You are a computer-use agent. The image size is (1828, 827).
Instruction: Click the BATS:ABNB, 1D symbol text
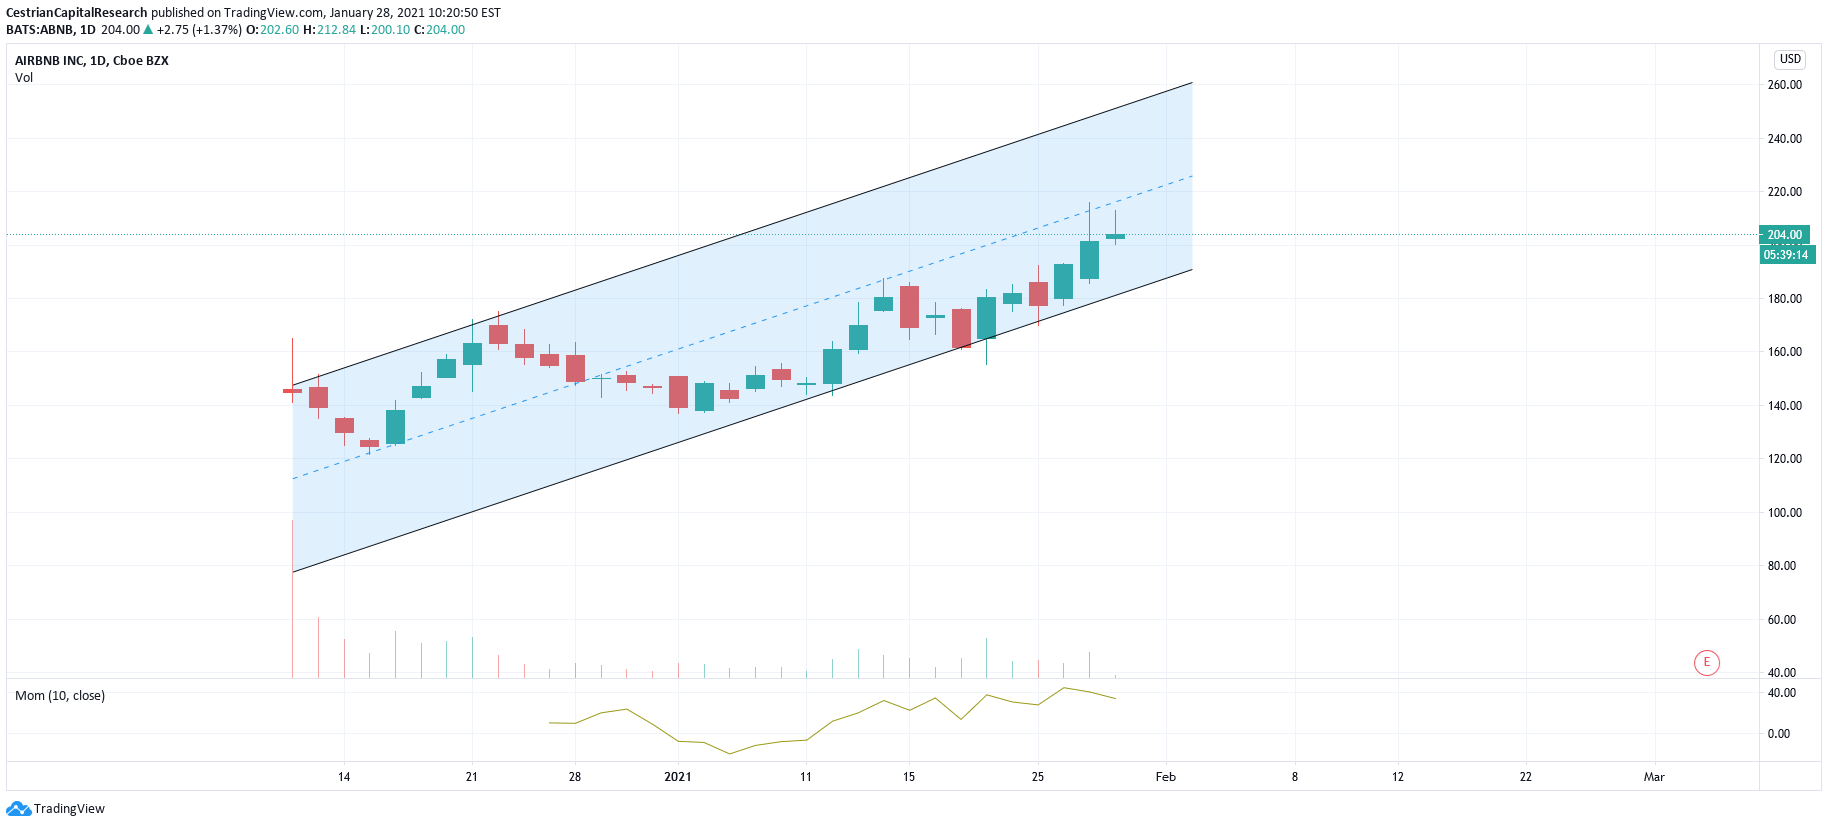click(x=51, y=30)
